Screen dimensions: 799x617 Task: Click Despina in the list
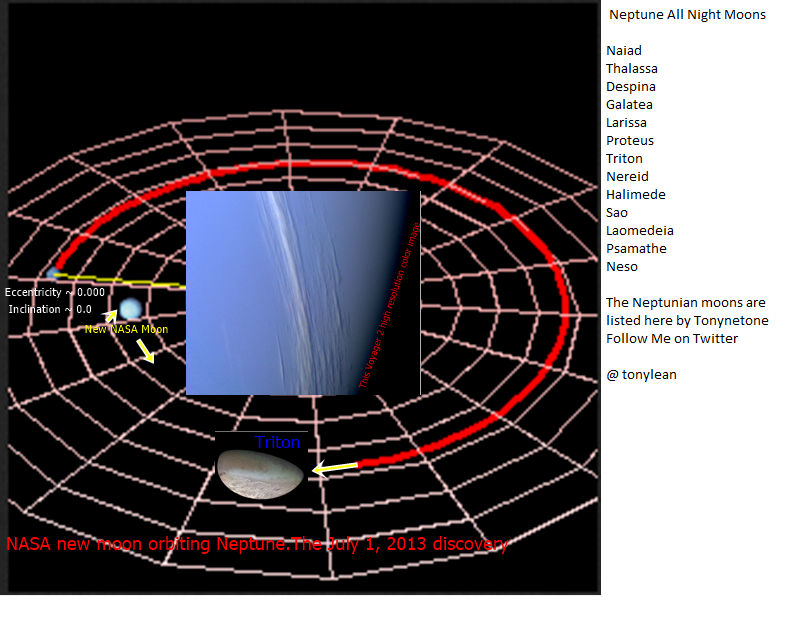629,87
